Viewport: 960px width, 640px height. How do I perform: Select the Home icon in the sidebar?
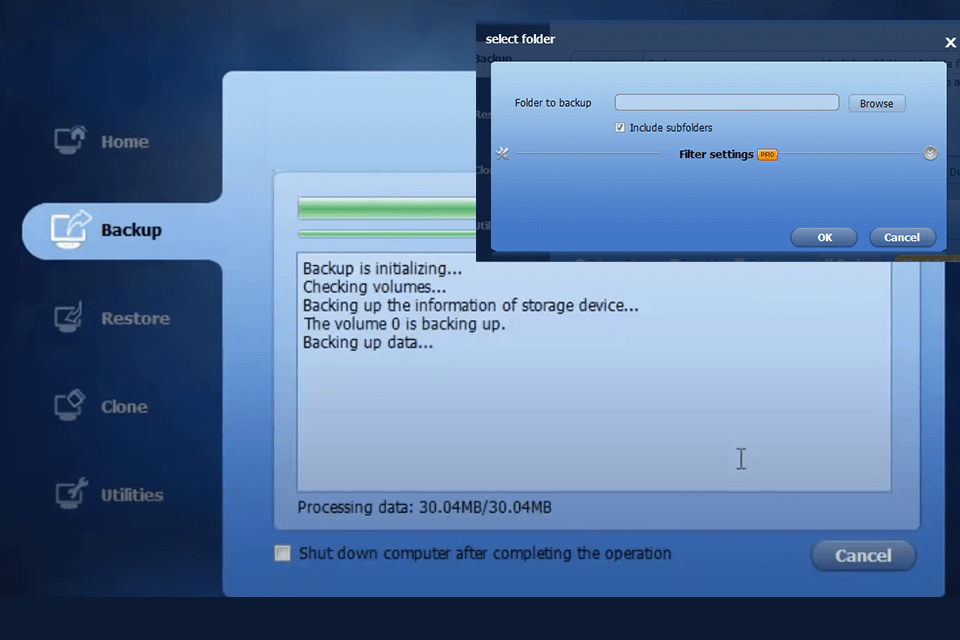70,141
